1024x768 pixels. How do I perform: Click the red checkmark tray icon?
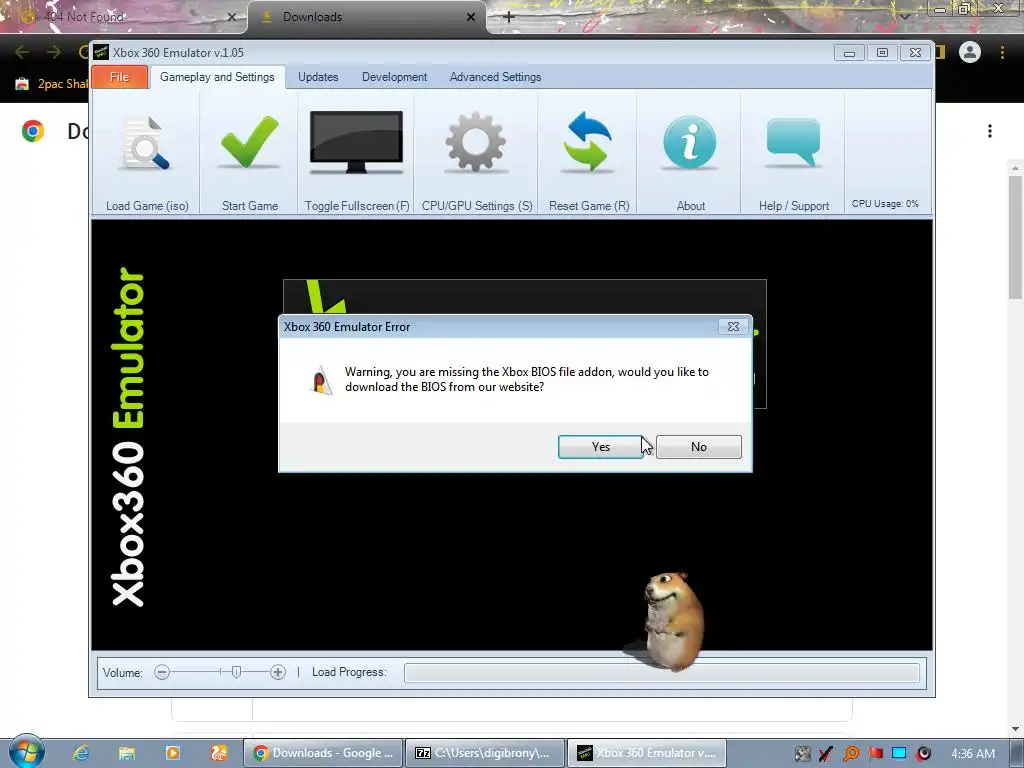pos(826,754)
